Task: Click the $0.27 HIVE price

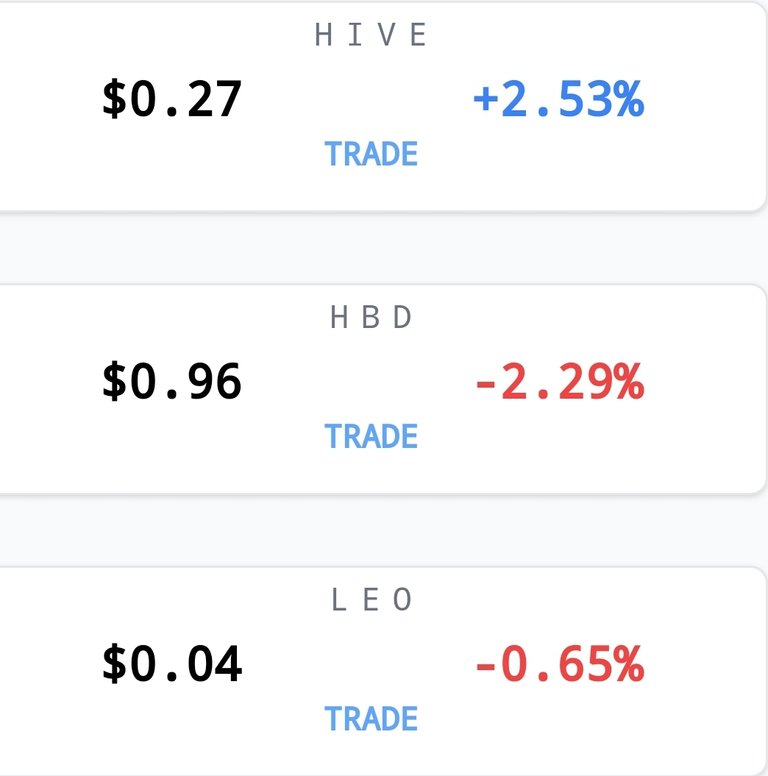Action: (x=172, y=99)
